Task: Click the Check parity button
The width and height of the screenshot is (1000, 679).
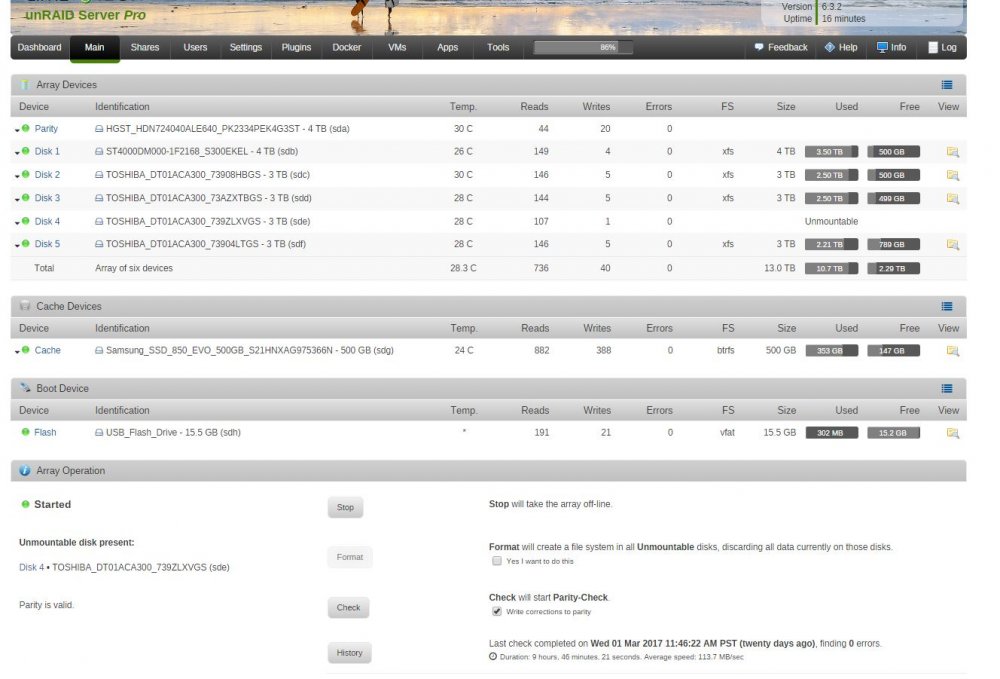Action: [x=348, y=608]
